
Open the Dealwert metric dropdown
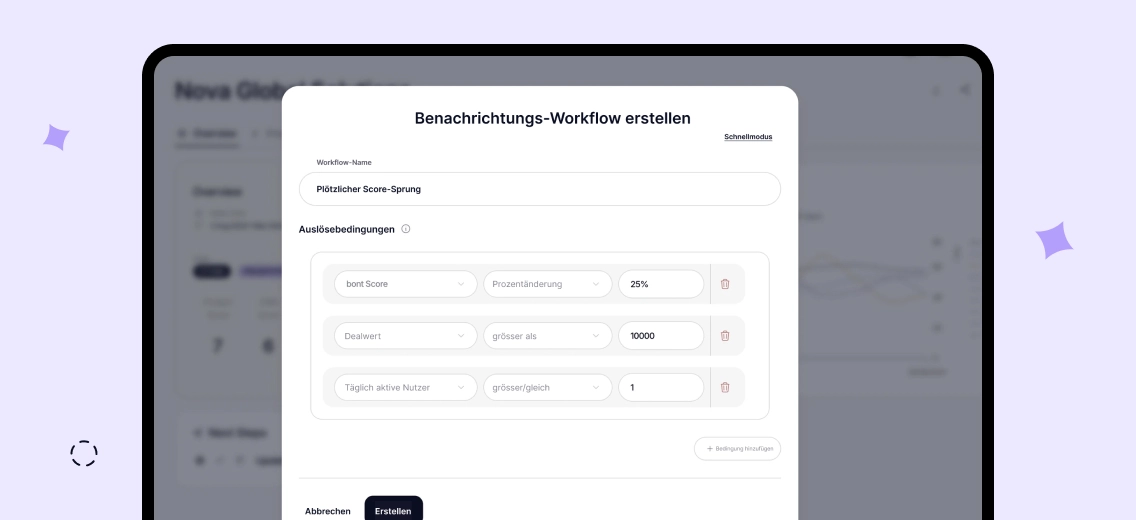point(406,336)
